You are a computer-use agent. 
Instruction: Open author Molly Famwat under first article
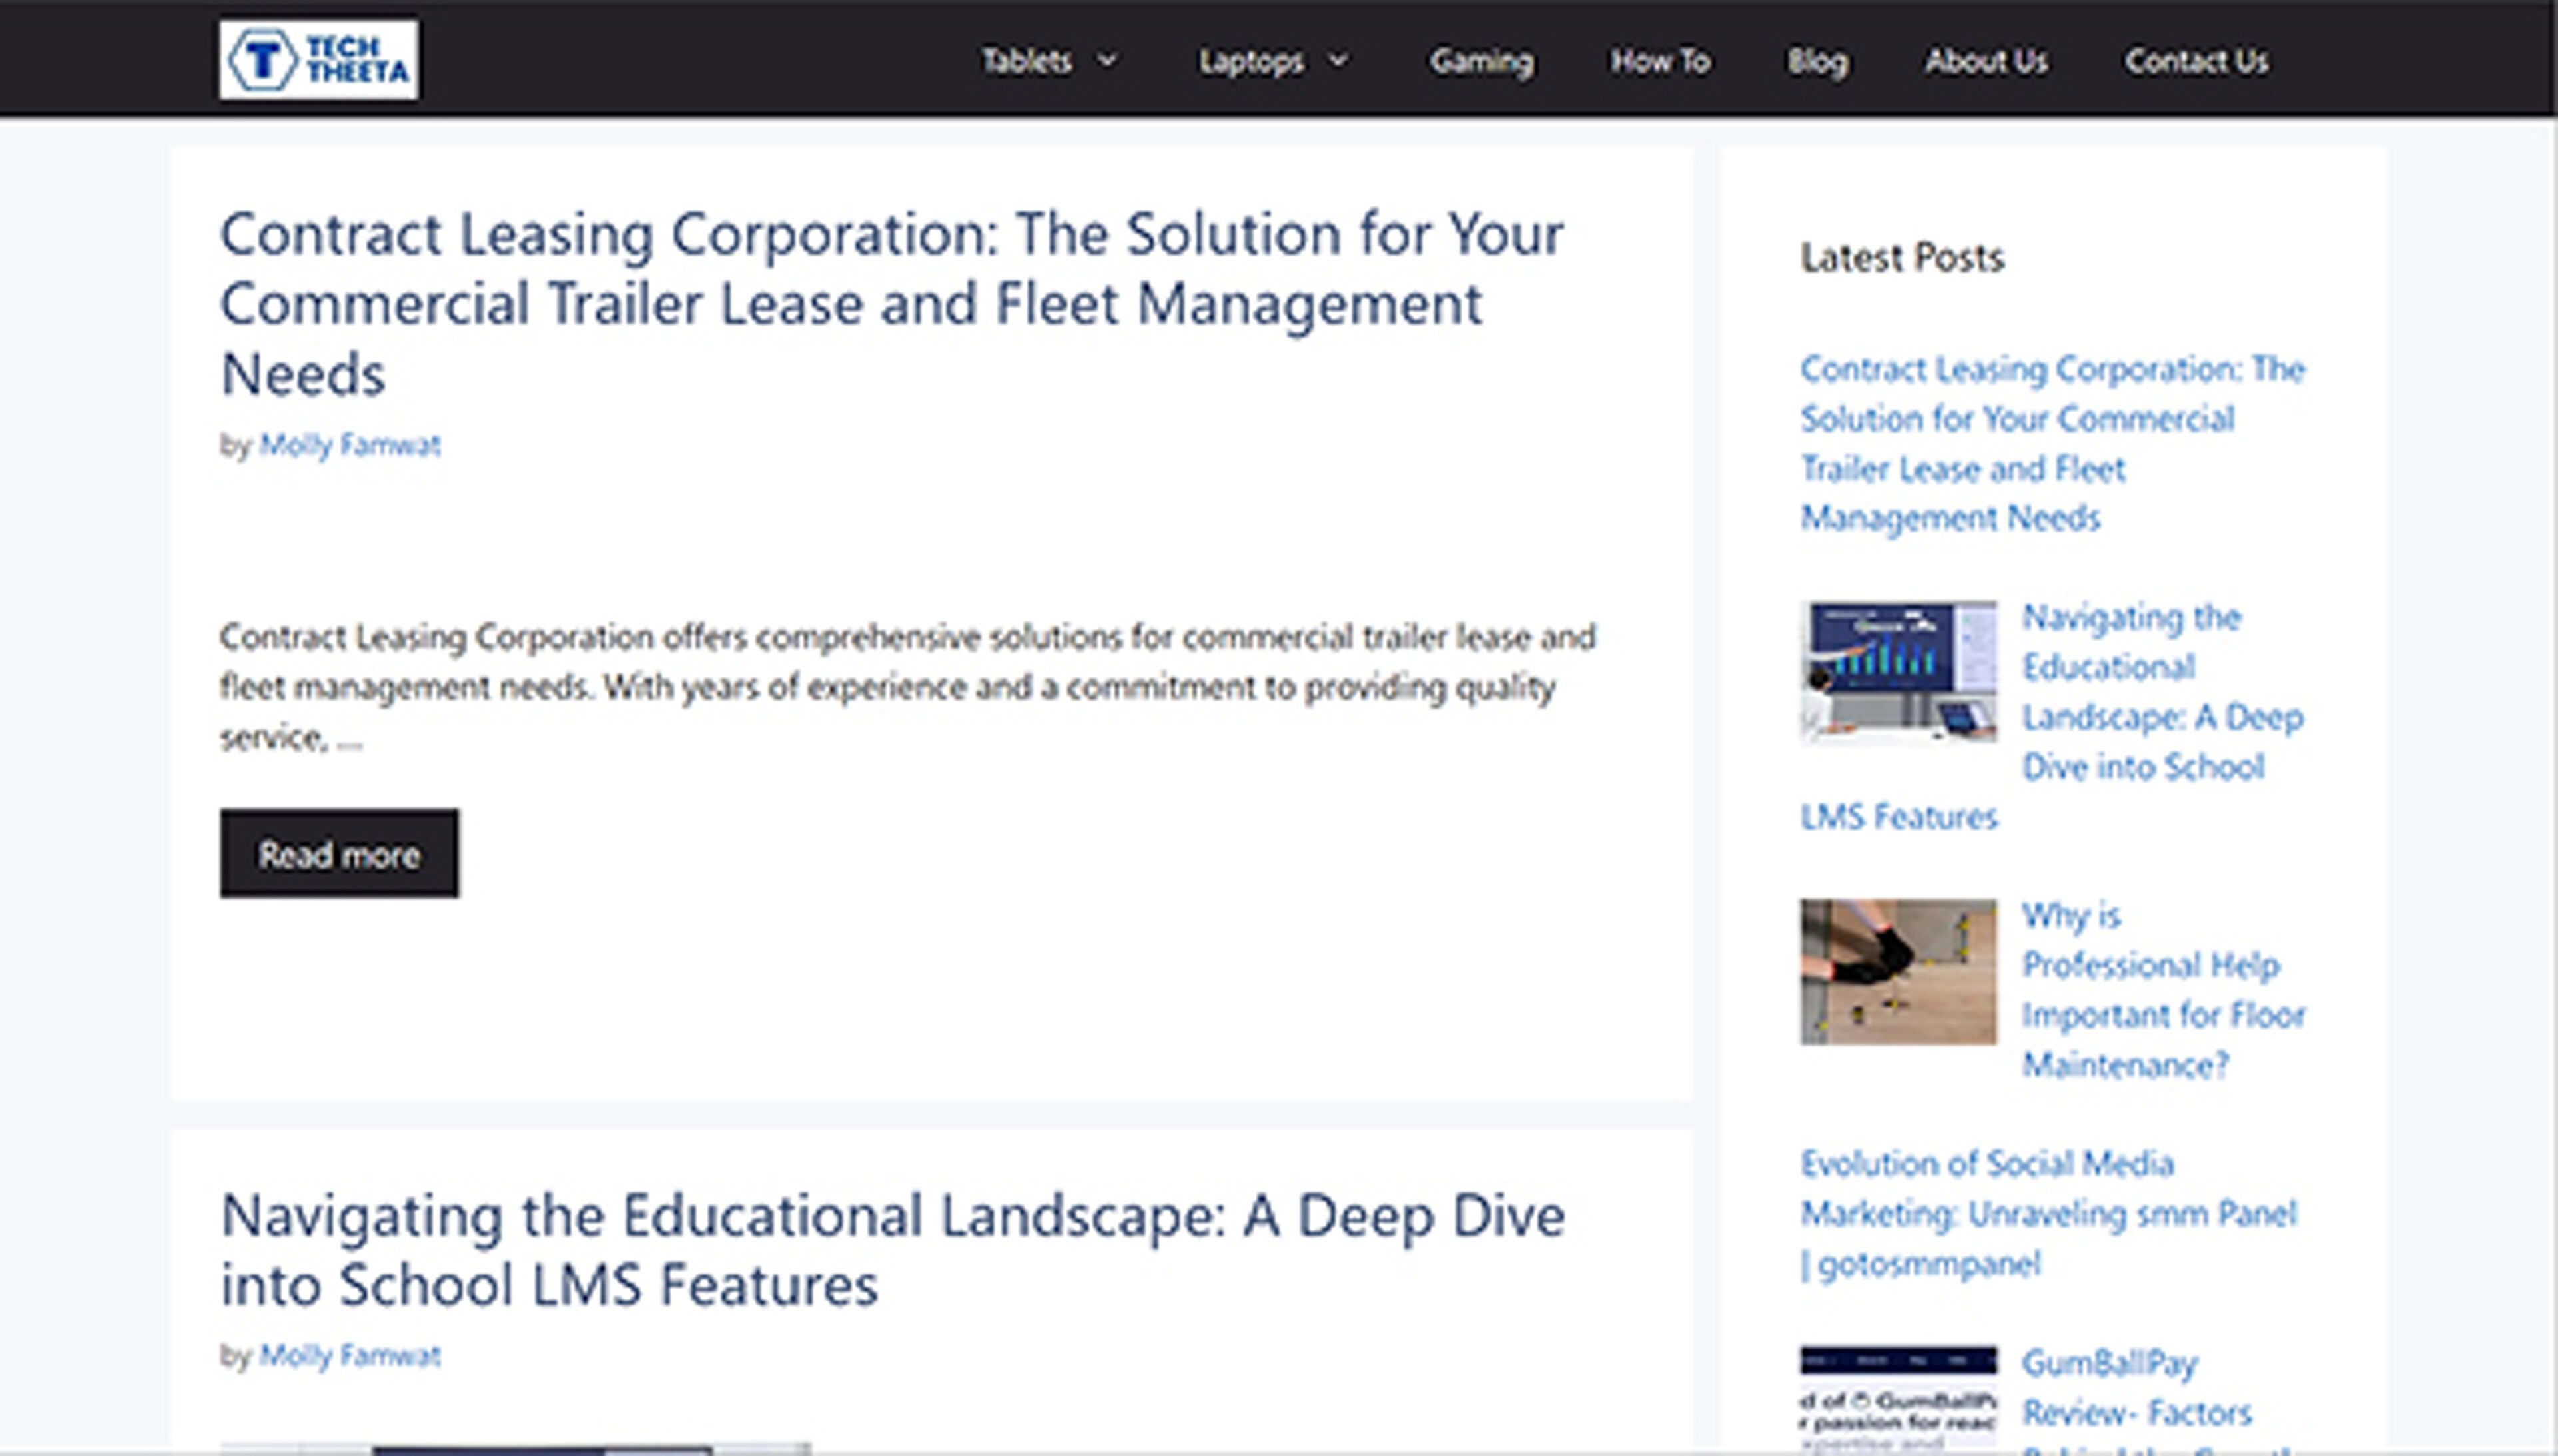[x=349, y=445]
